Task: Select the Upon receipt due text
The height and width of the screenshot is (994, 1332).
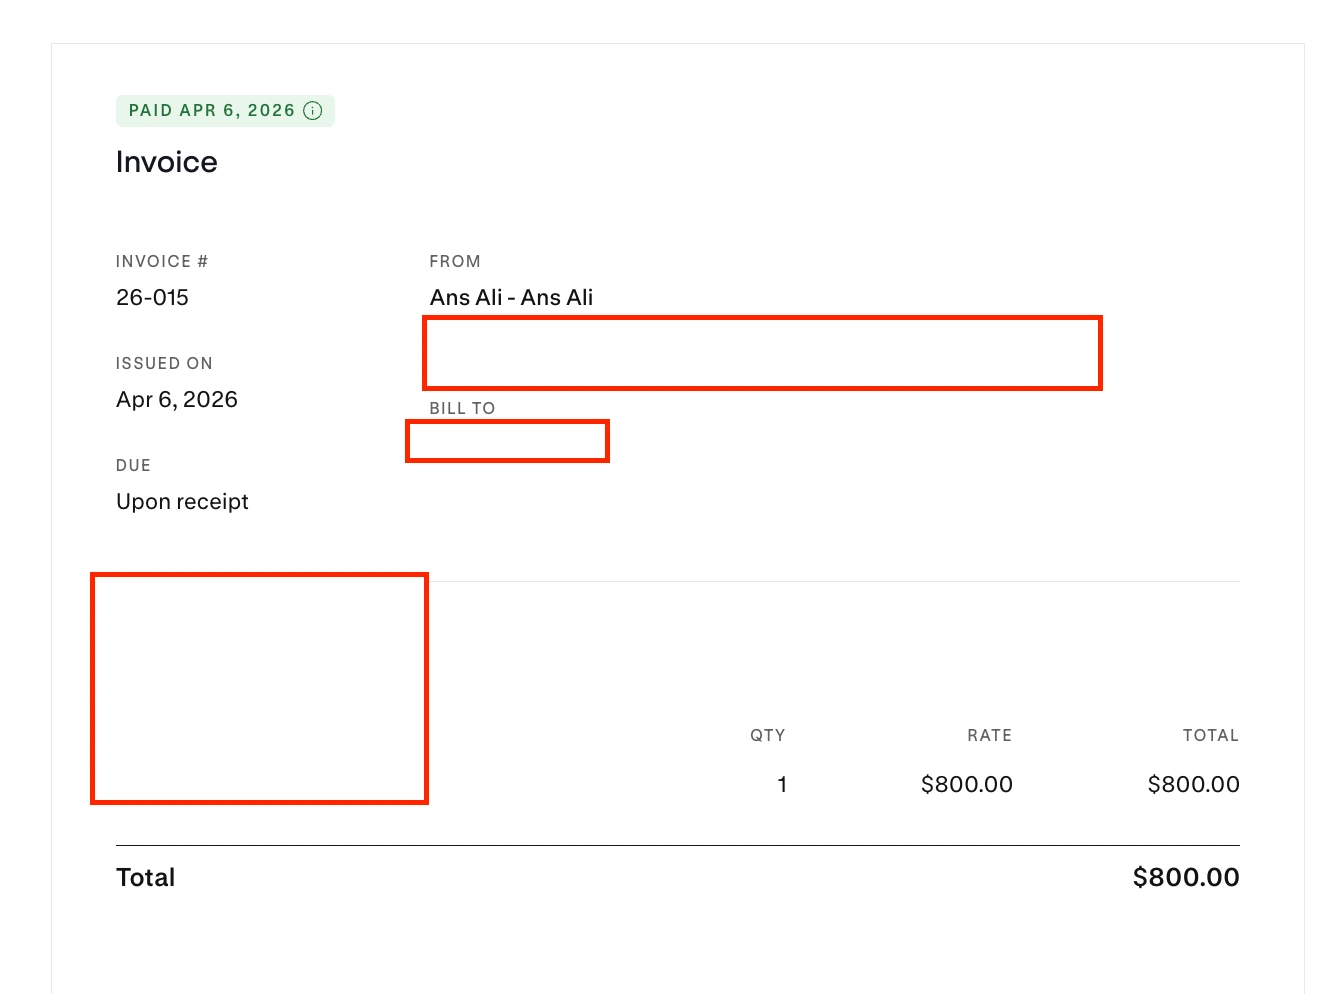Action: 182,501
